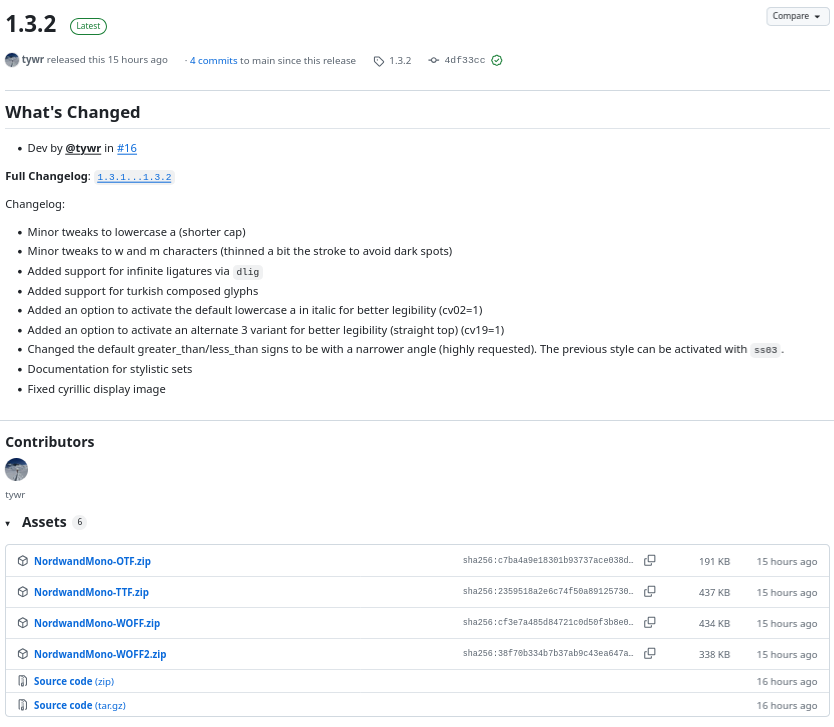Screen dimensions: 834x727
Task: Click the tag icon beside 1.3.2
Action: coord(379,61)
